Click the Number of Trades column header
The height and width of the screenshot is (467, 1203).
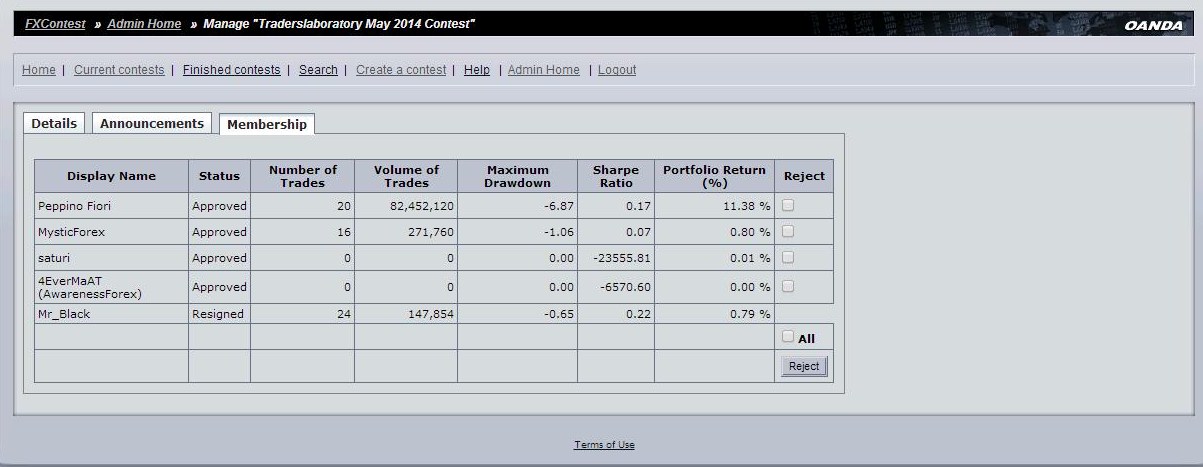[x=302, y=176]
